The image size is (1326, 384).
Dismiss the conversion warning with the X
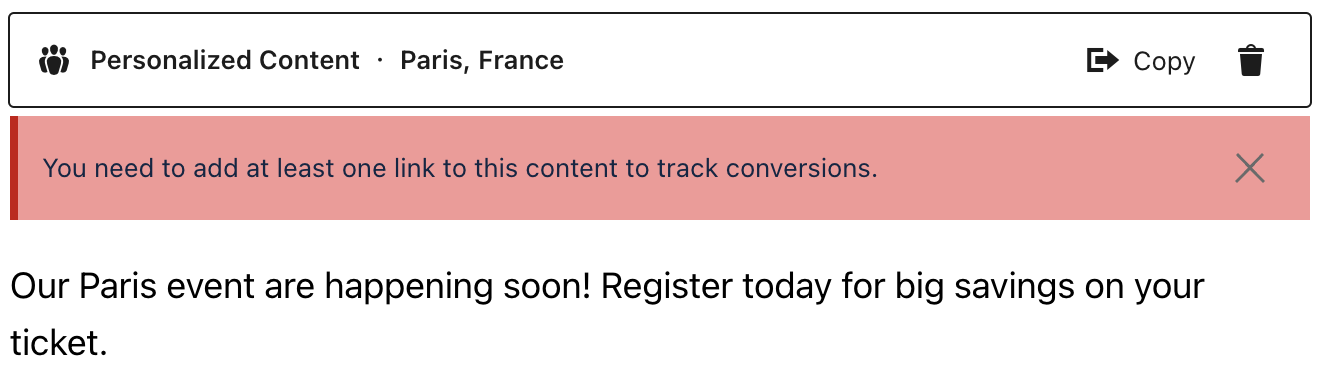click(x=1250, y=168)
